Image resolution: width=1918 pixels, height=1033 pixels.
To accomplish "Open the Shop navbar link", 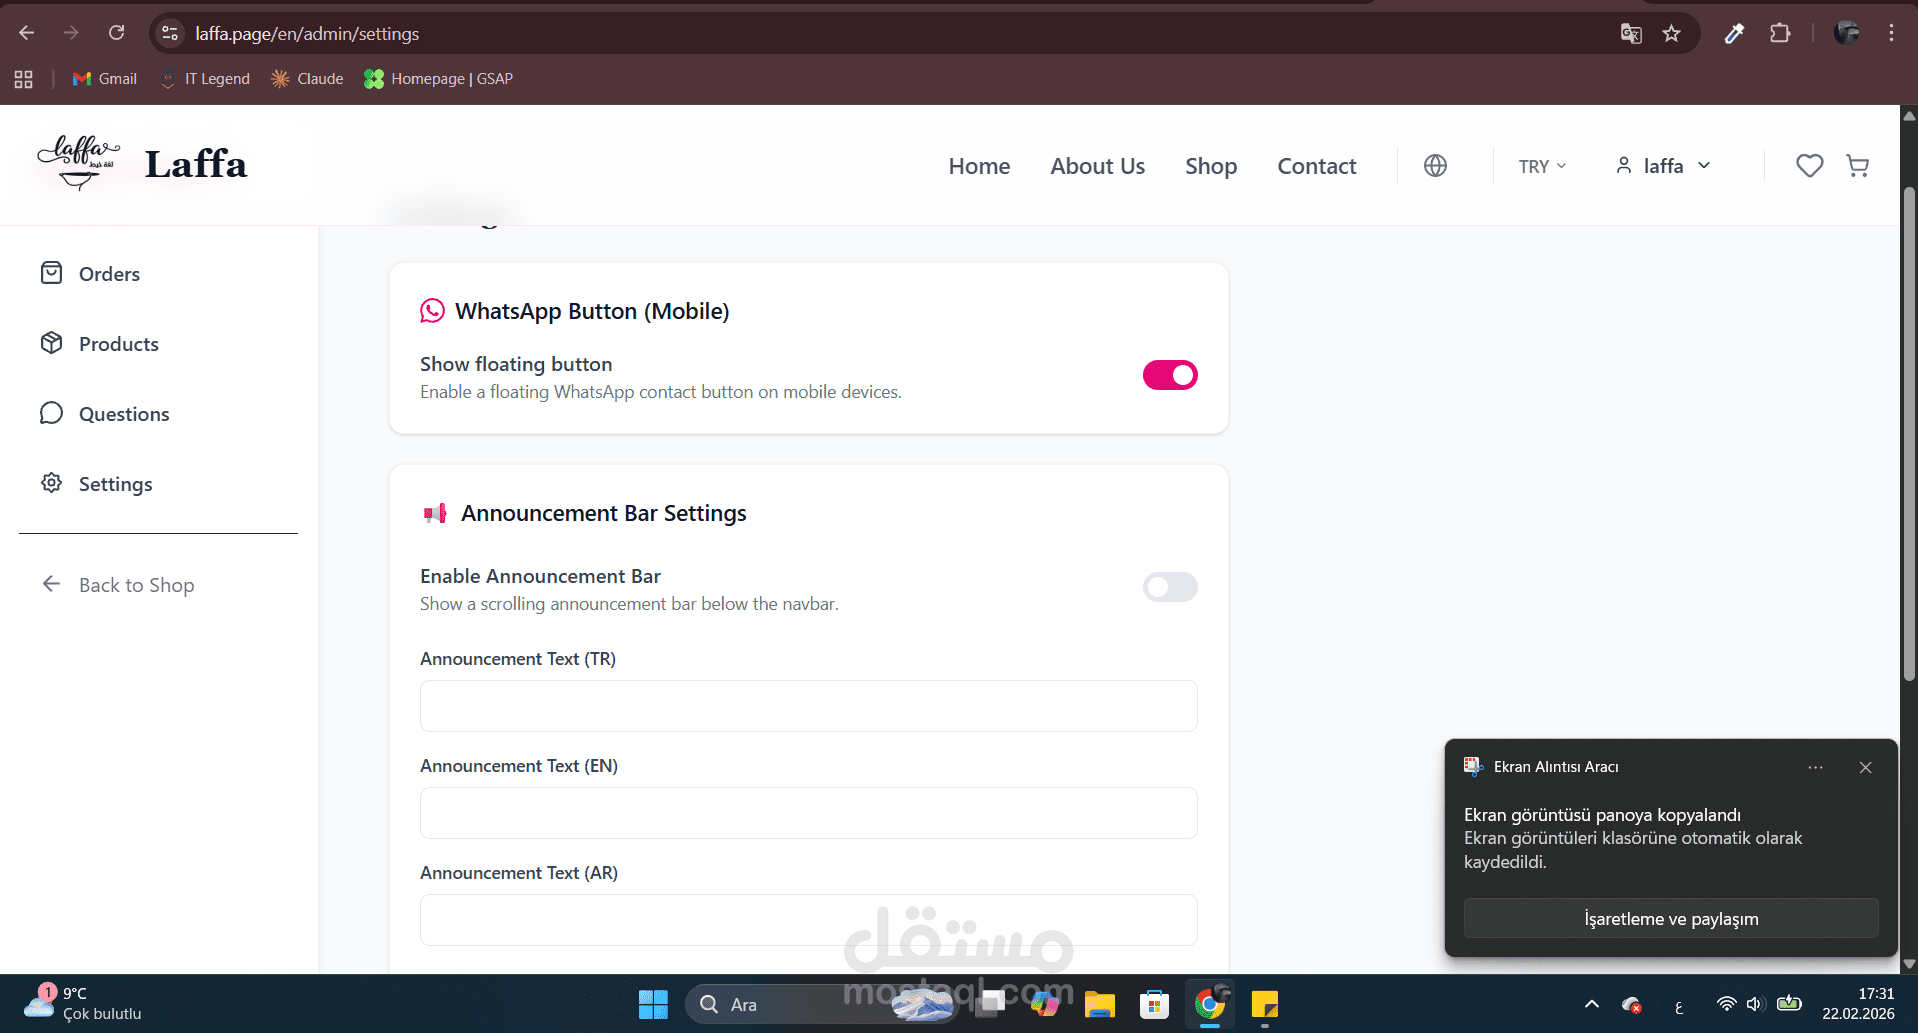I will click(x=1211, y=166).
